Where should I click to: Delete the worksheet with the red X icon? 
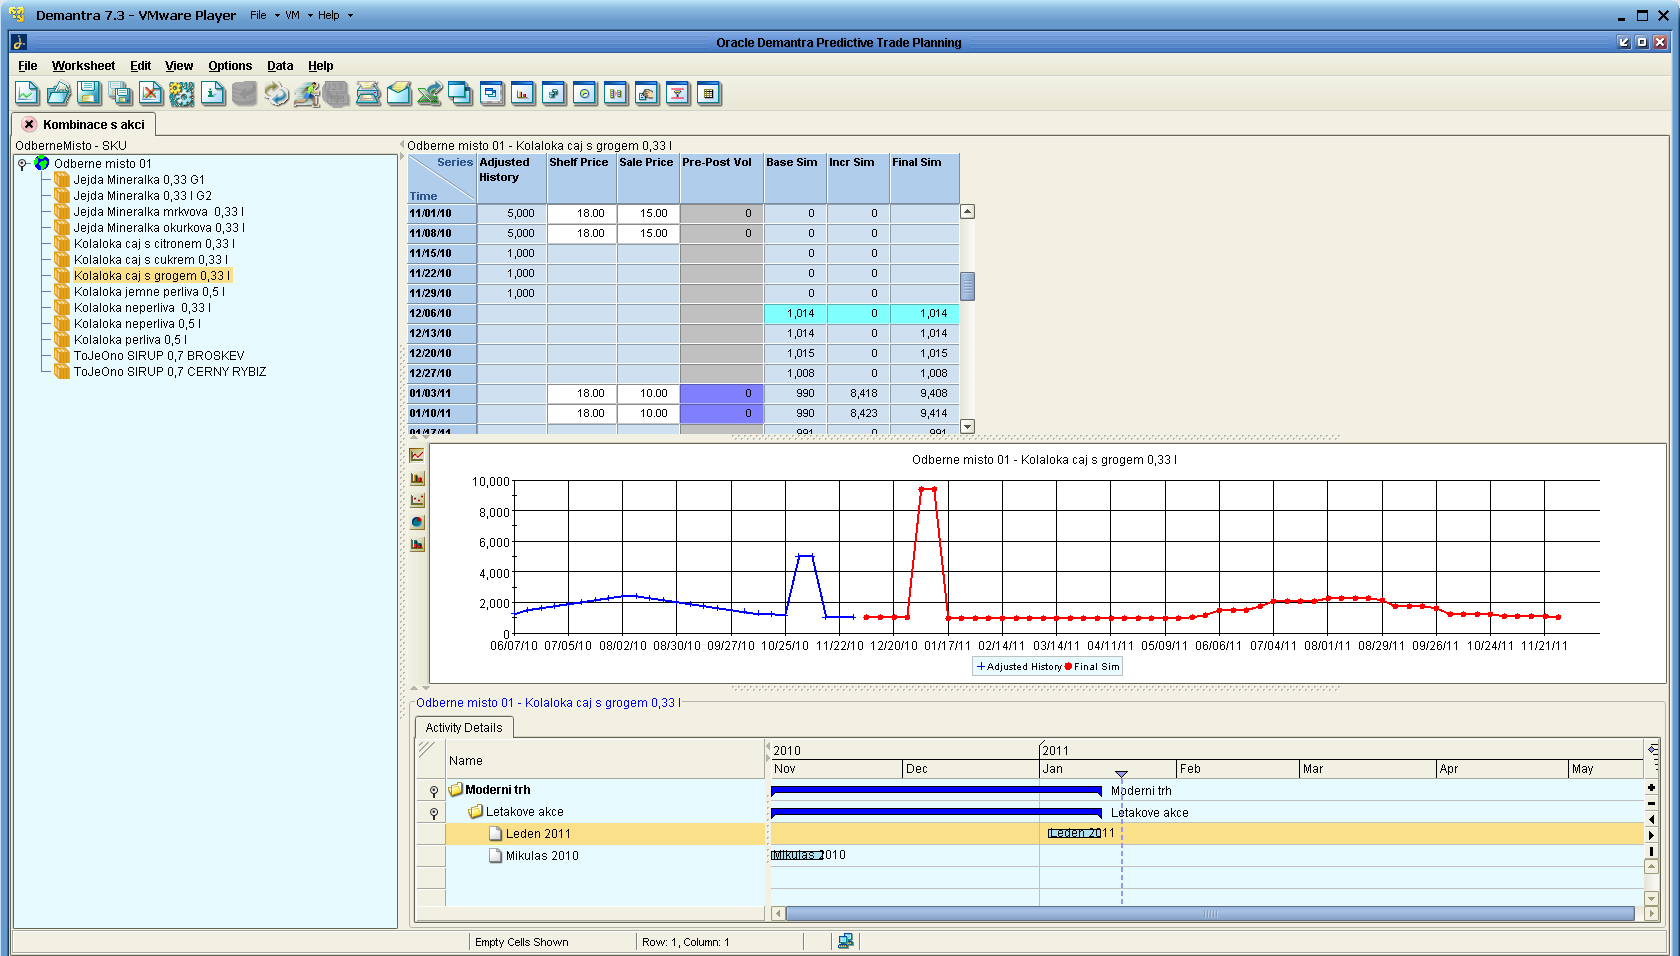(x=151, y=94)
